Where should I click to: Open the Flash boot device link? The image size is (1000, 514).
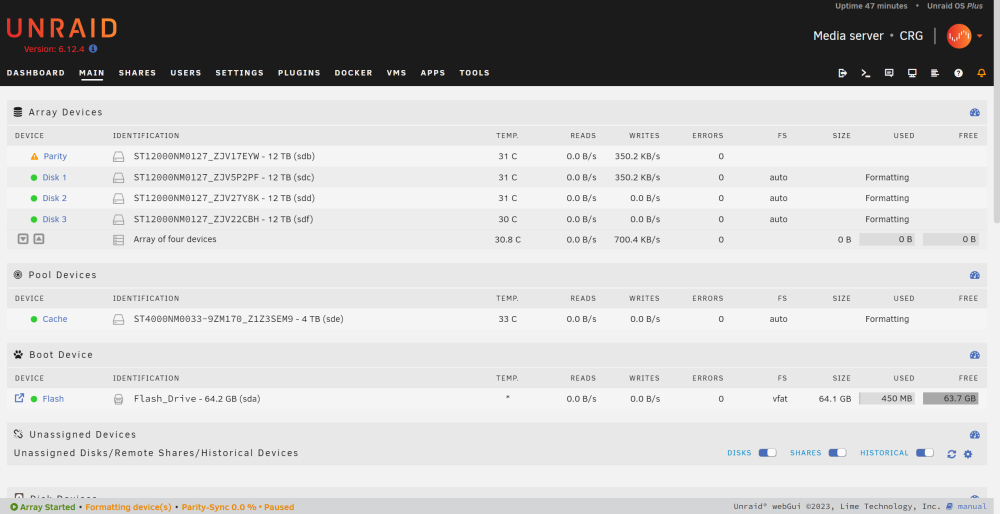53,399
